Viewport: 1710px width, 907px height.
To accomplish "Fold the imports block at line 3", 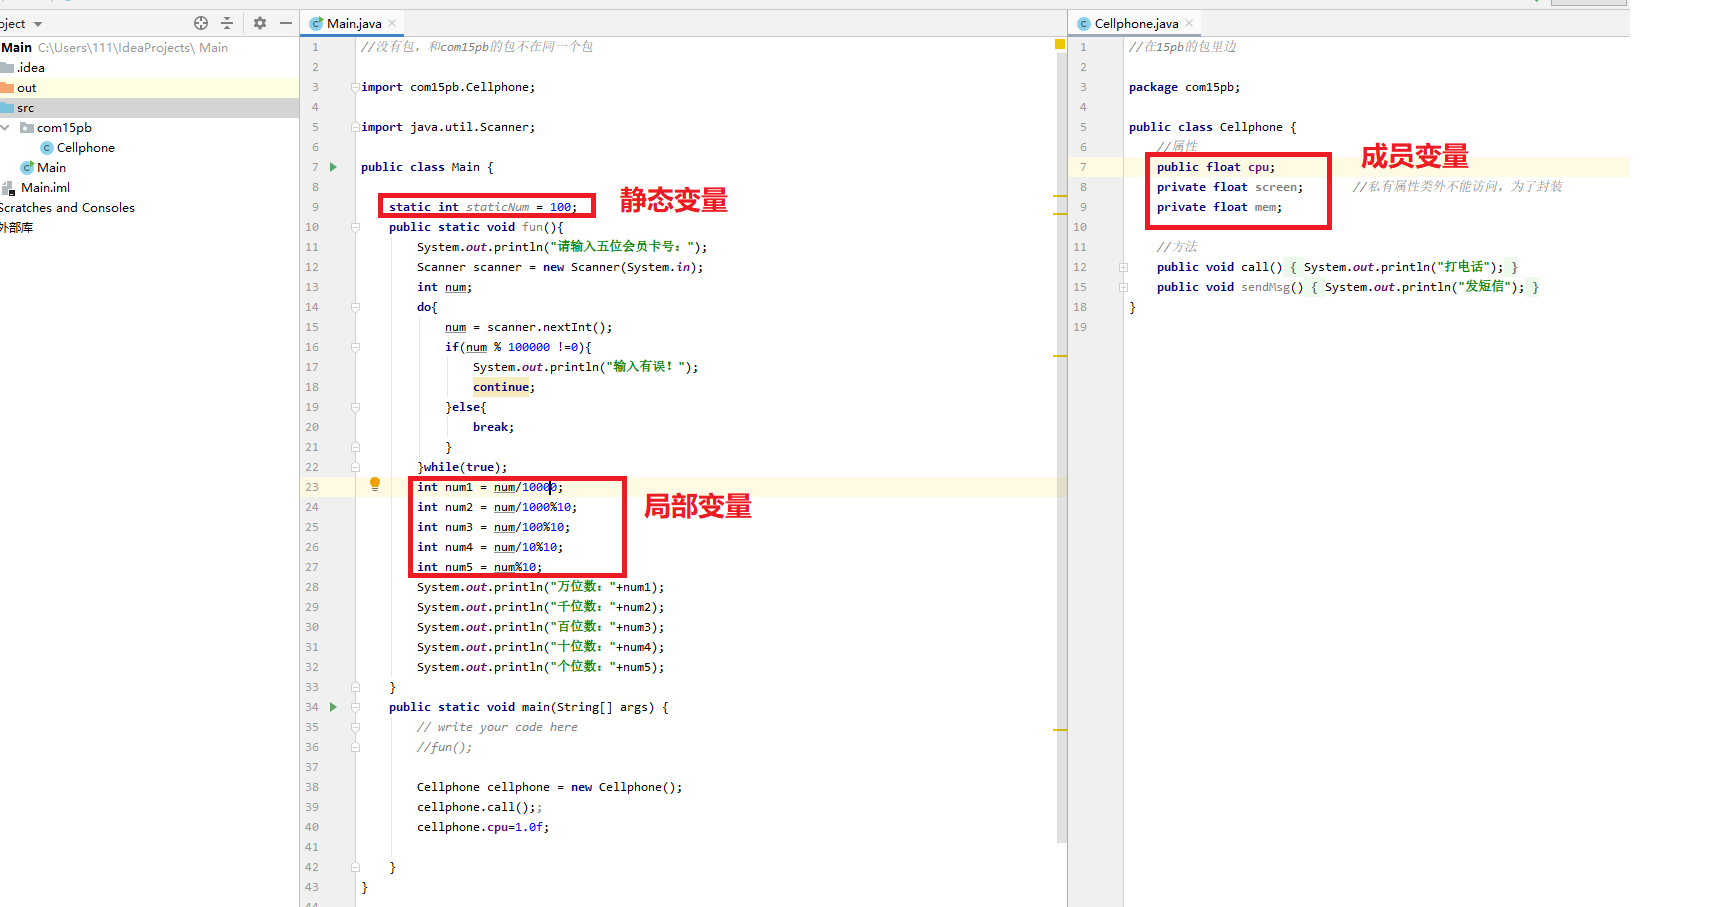I will coord(355,87).
